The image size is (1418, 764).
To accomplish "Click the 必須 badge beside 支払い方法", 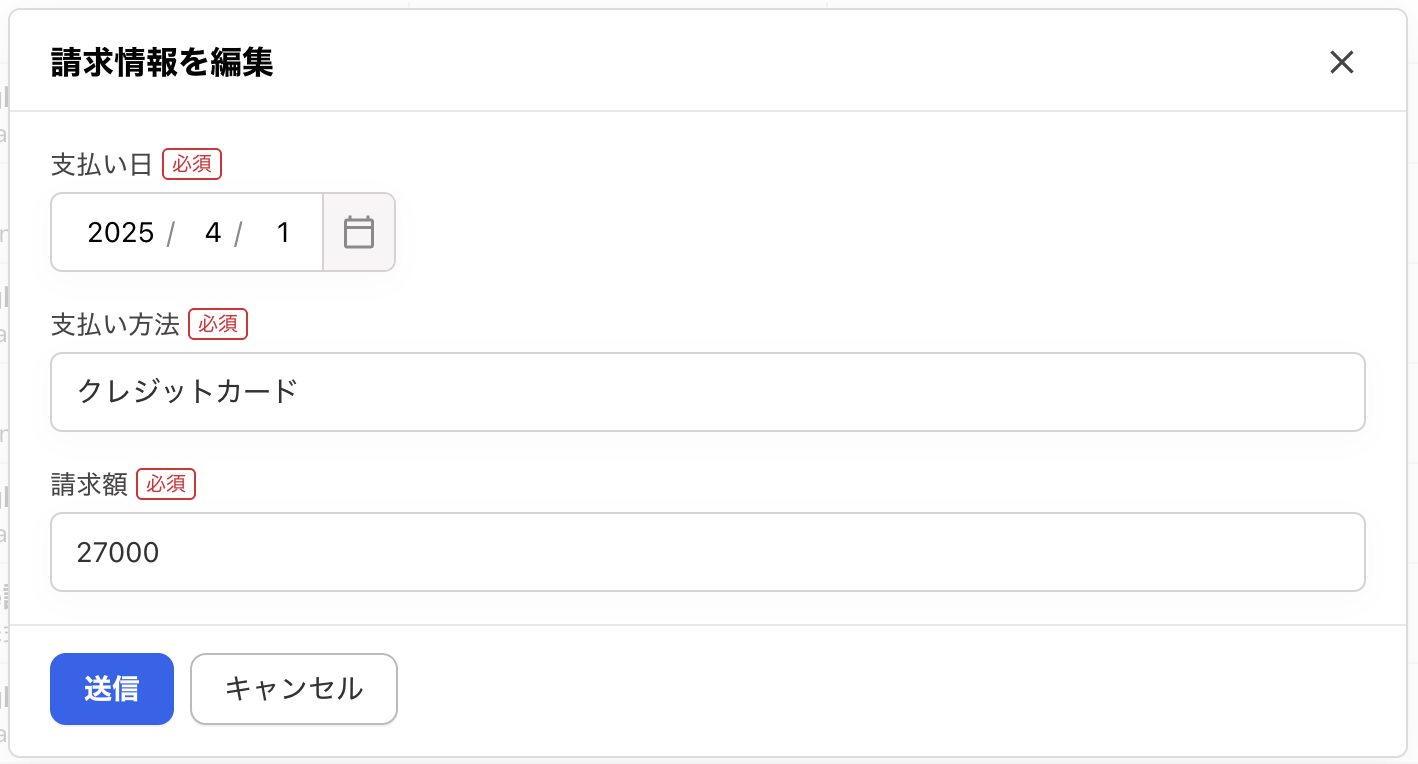I will point(218,324).
